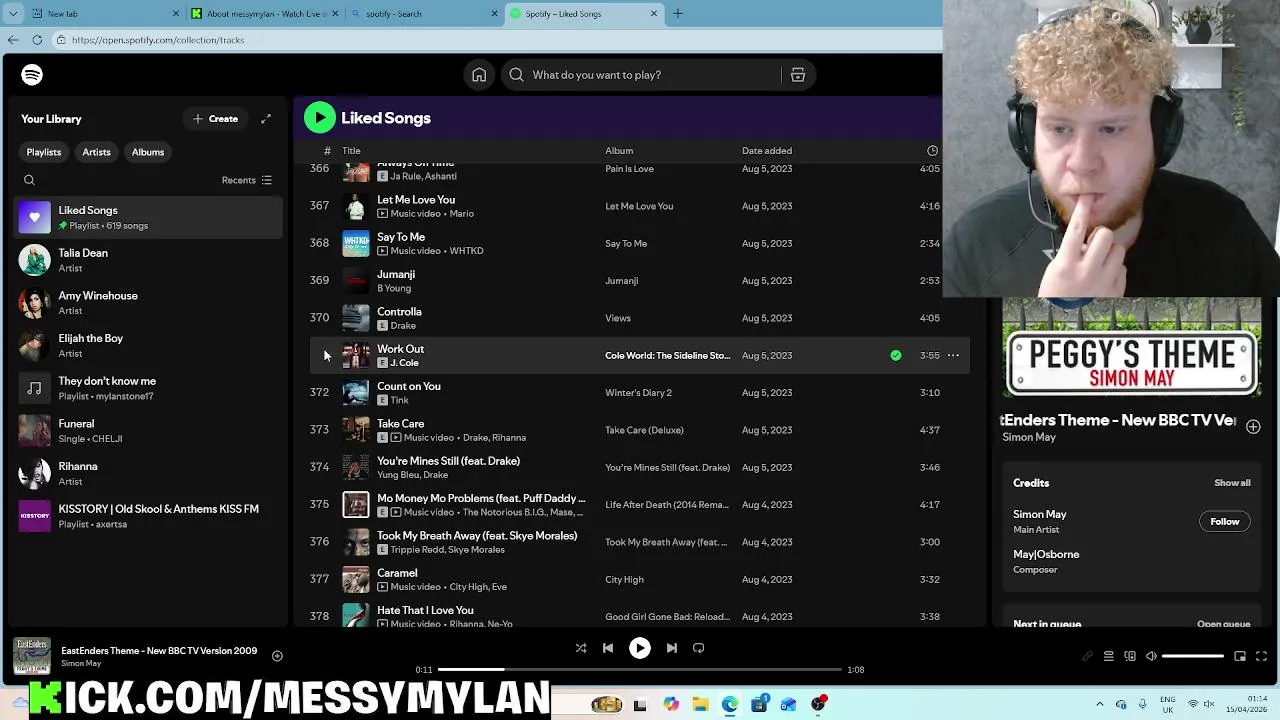Click the search magnifier in search bar
Screen dimensions: 1280x720
tap(516, 75)
